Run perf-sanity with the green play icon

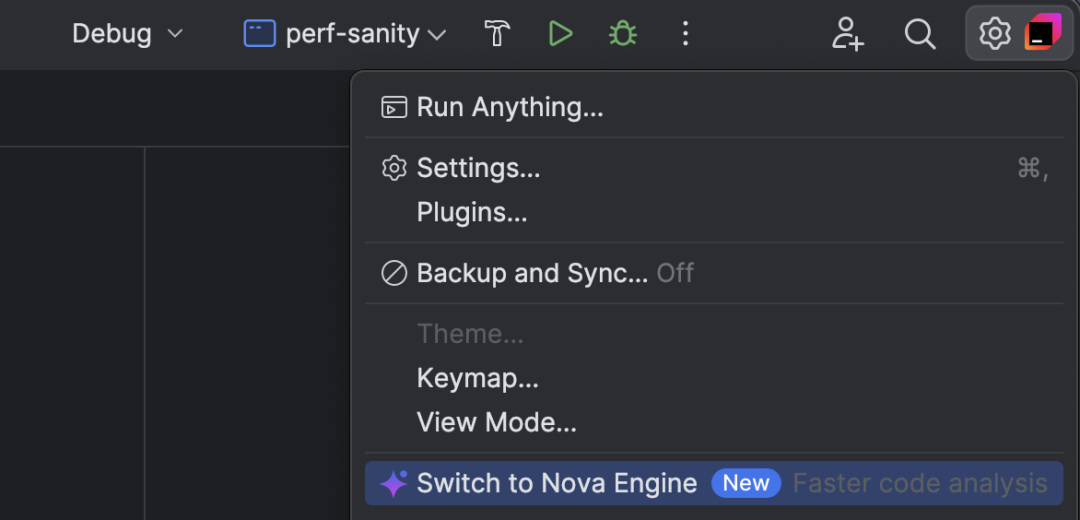click(x=560, y=33)
